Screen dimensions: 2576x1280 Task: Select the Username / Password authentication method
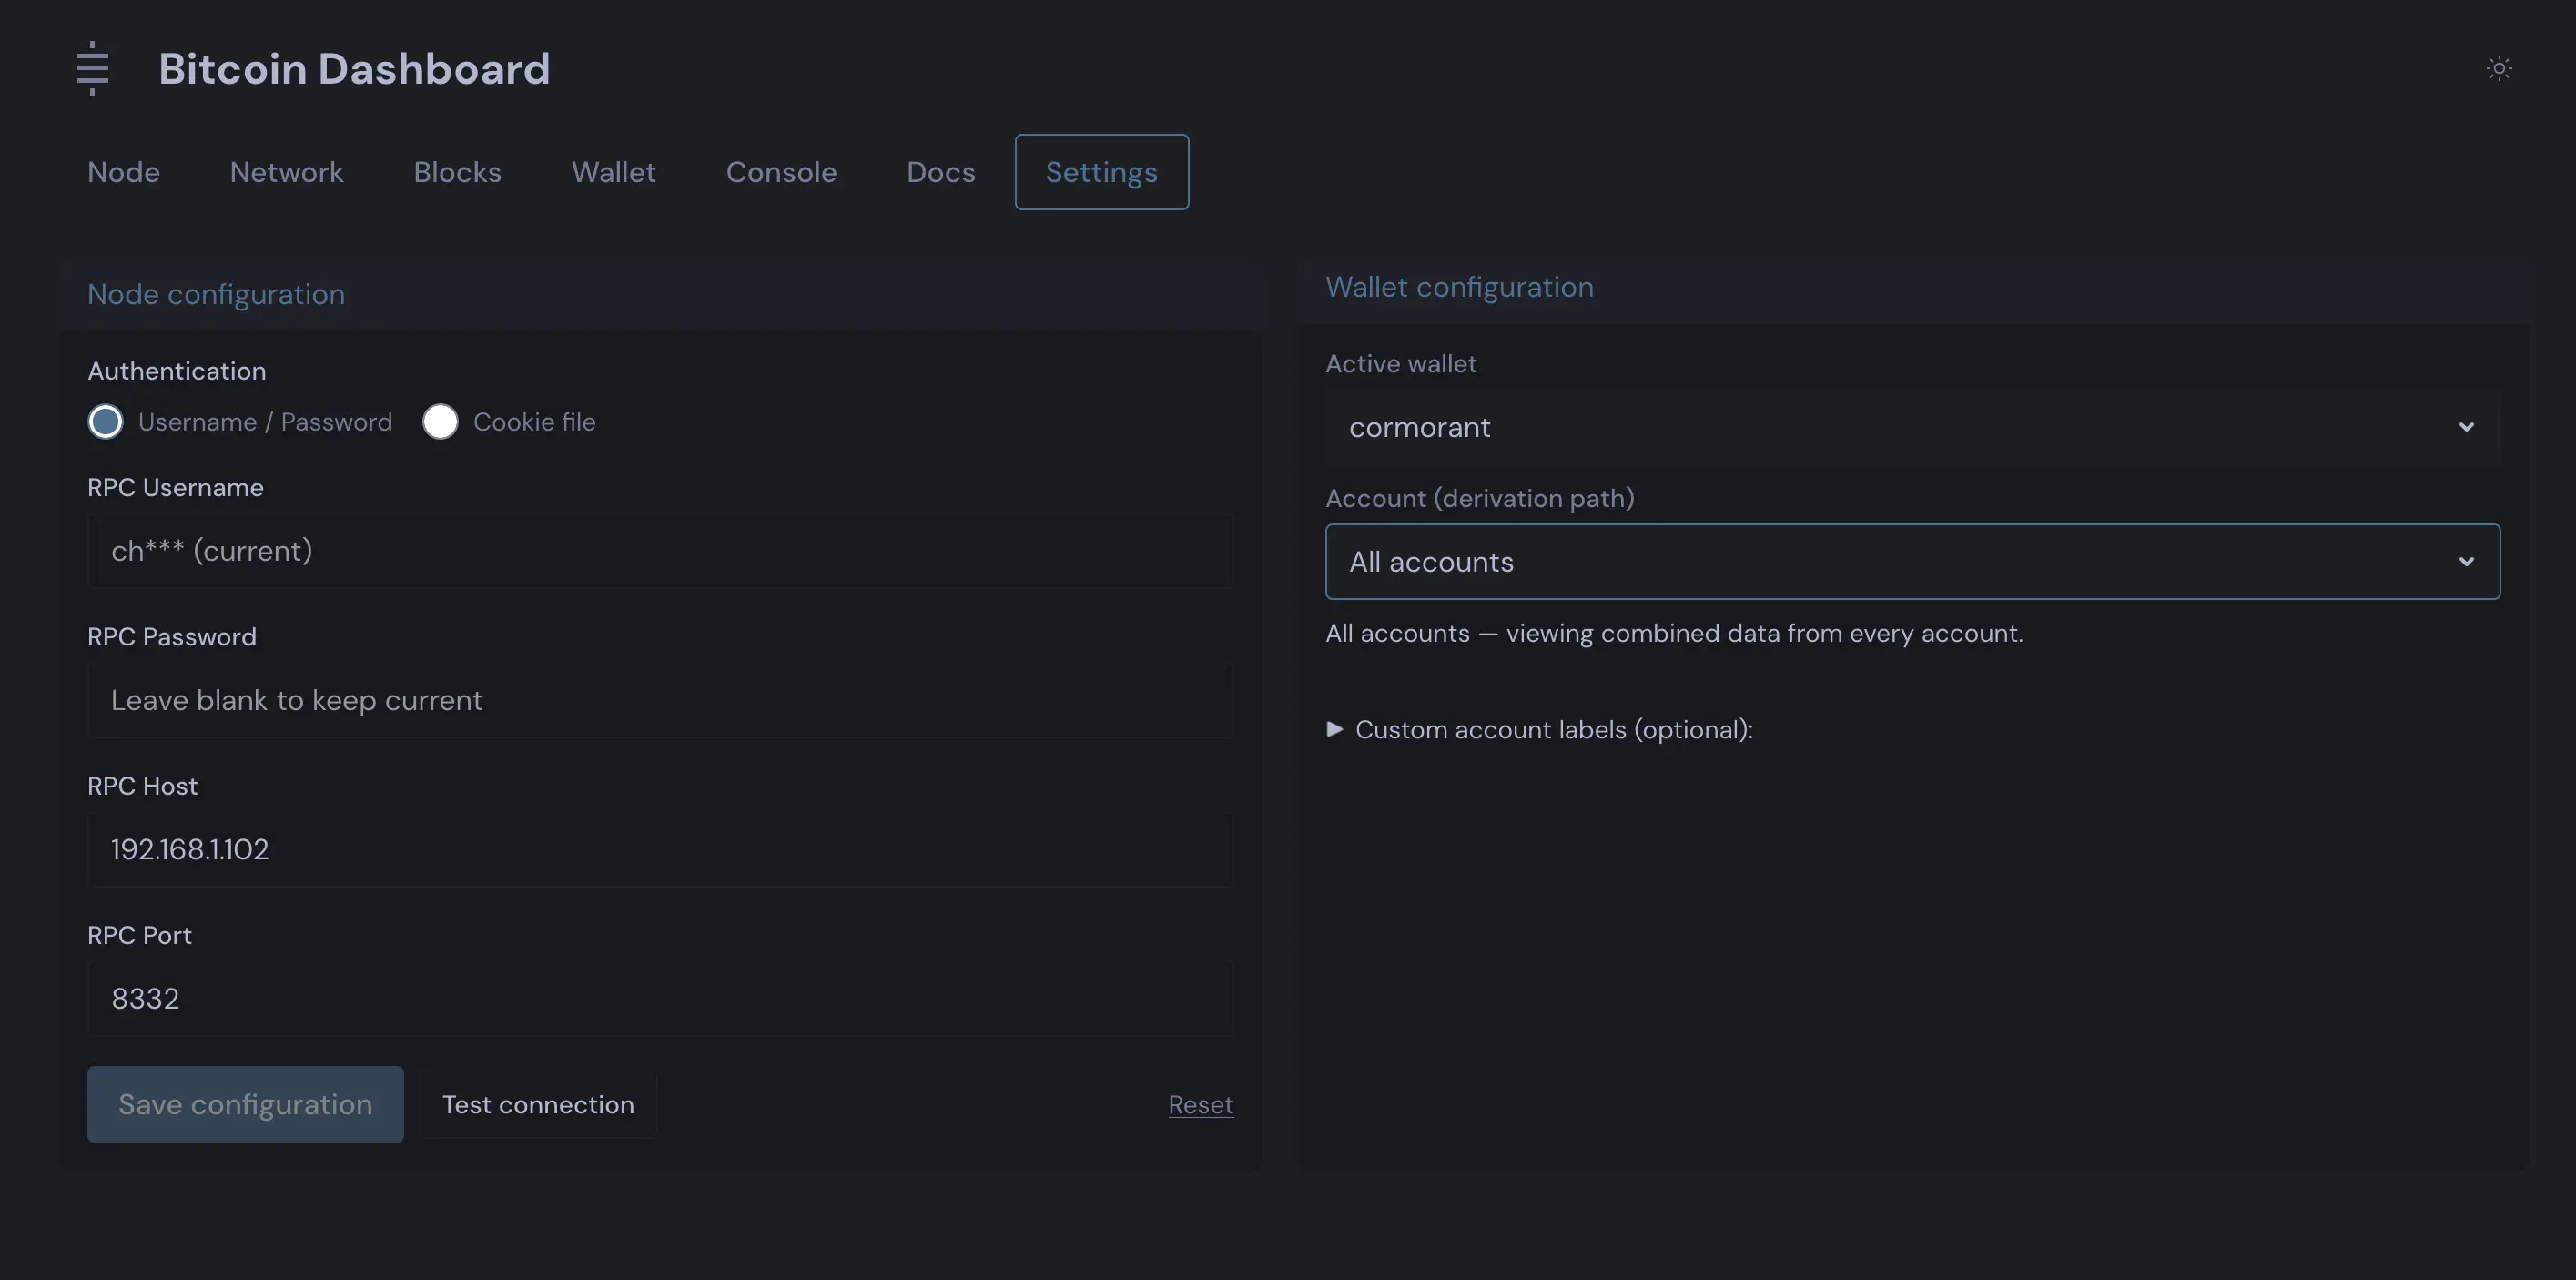[105, 421]
